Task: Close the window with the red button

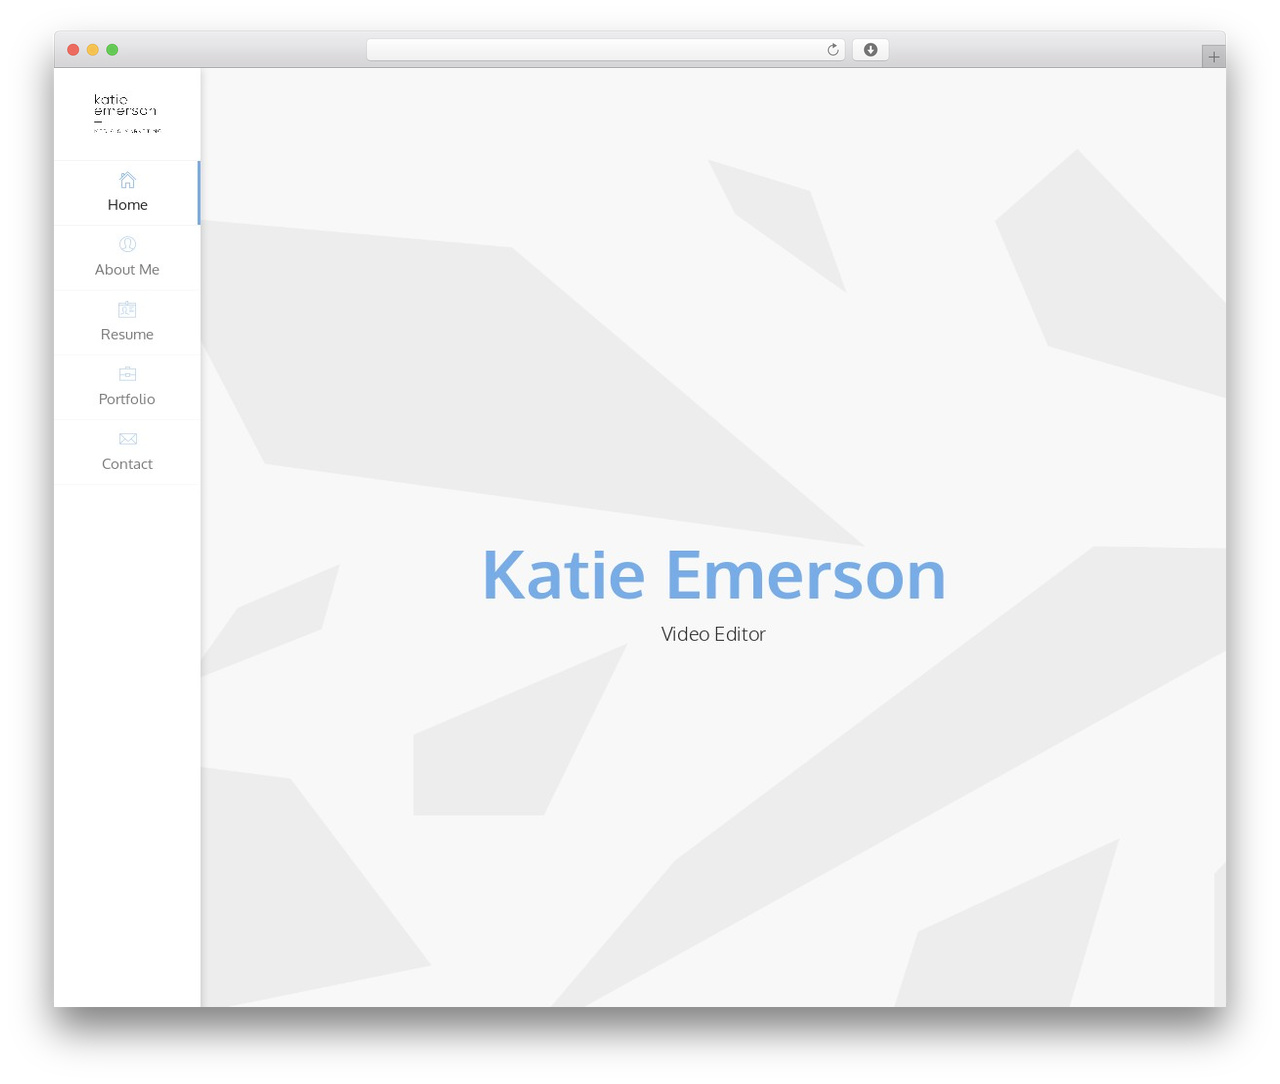Action: point(73,50)
